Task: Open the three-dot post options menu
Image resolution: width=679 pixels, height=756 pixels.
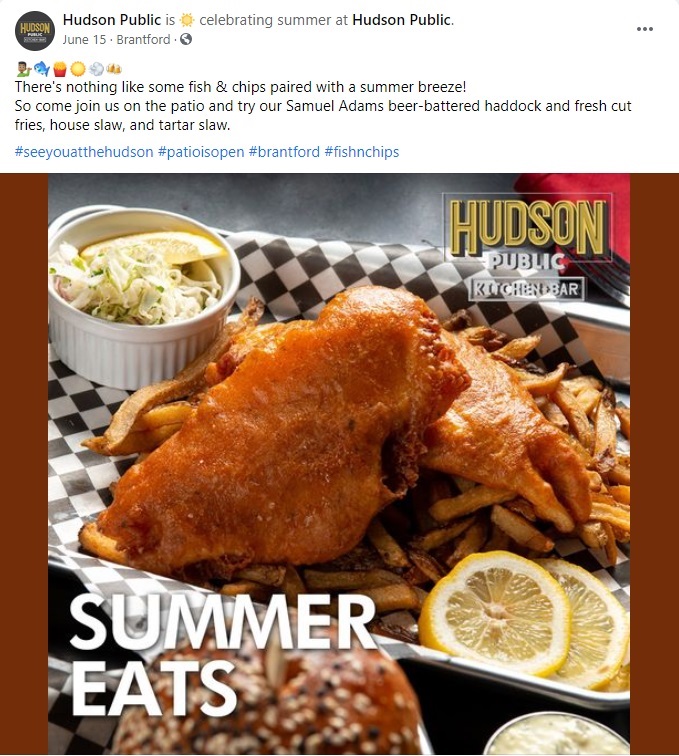Action: (x=645, y=29)
